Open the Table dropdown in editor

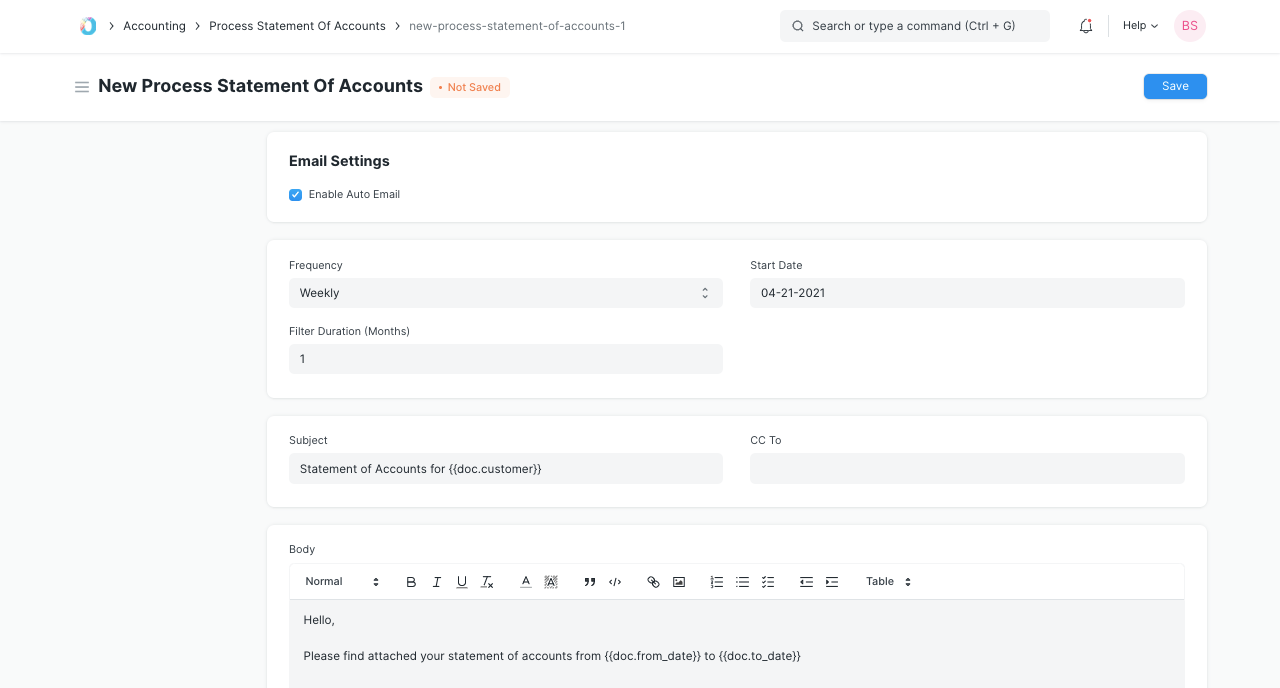888,582
